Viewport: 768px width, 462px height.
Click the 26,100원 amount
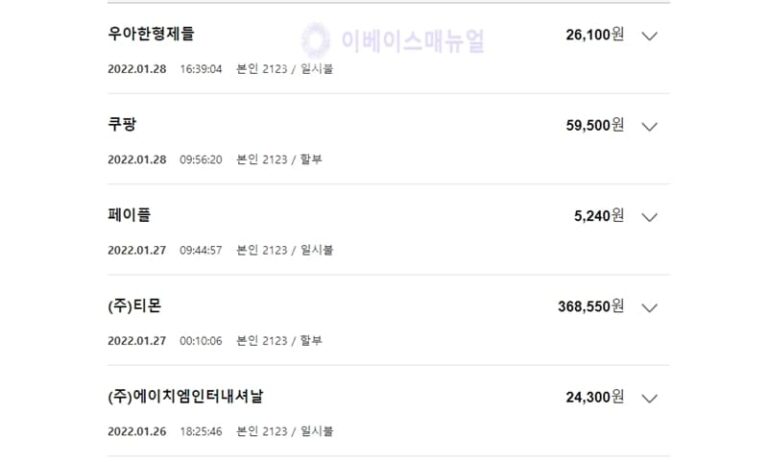595,35
